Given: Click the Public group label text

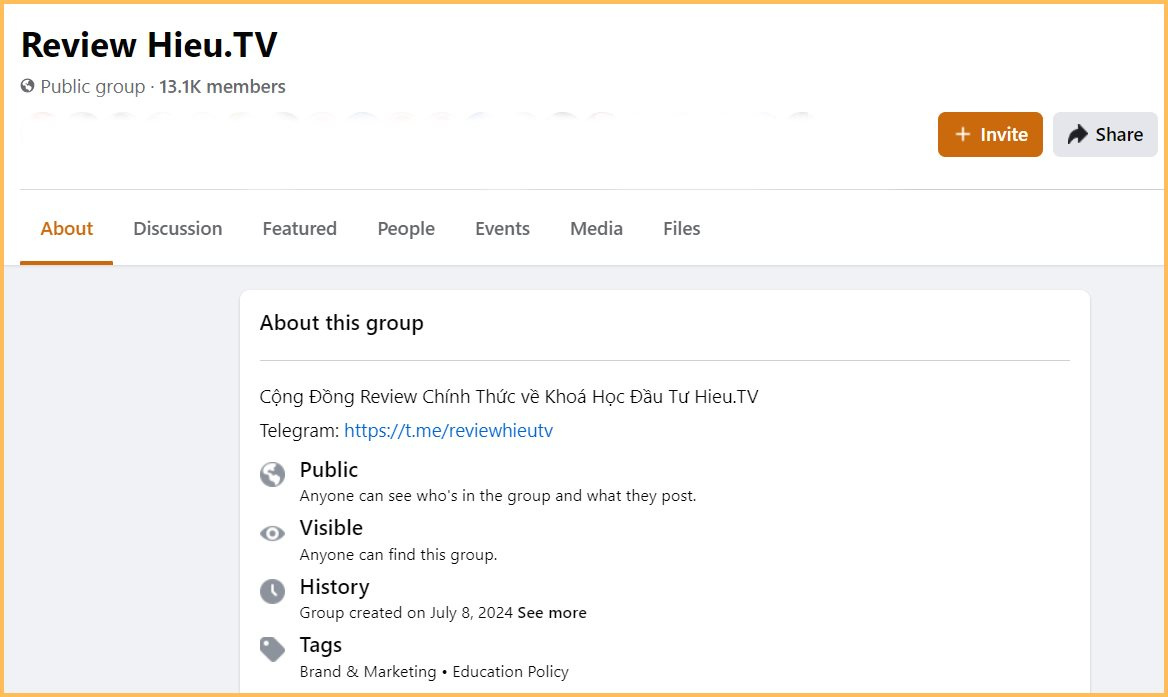Looking at the screenshot, I should 92,86.
